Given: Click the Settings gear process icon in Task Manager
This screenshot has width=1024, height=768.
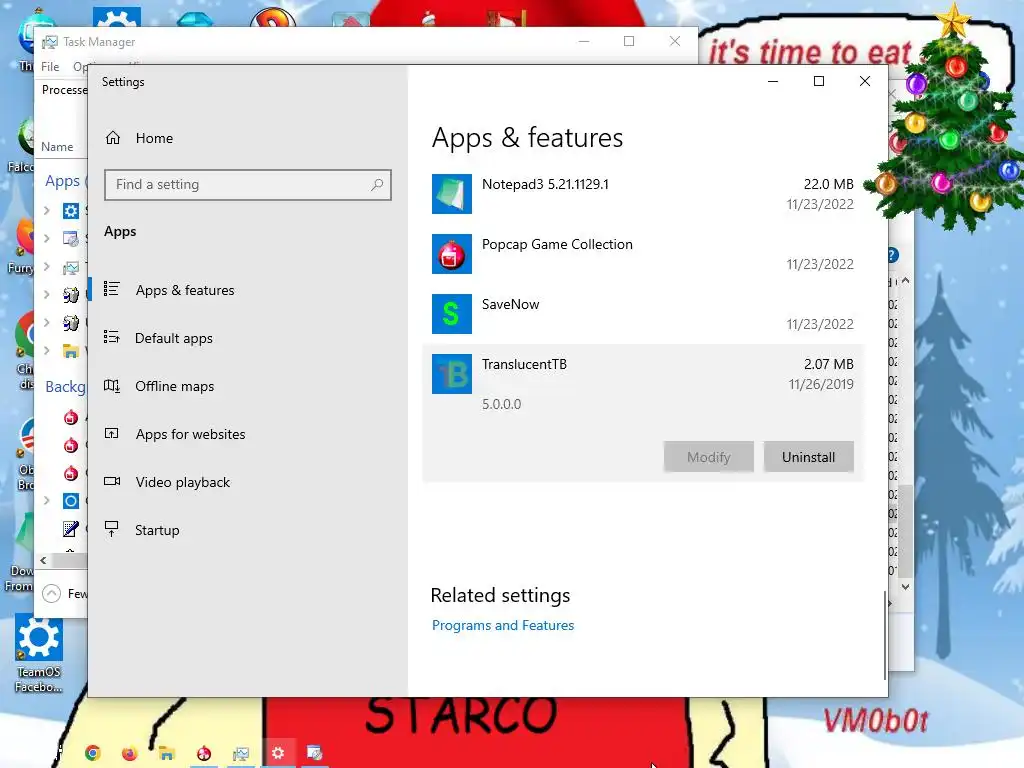Looking at the screenshot, I should [x=71, y=210].
